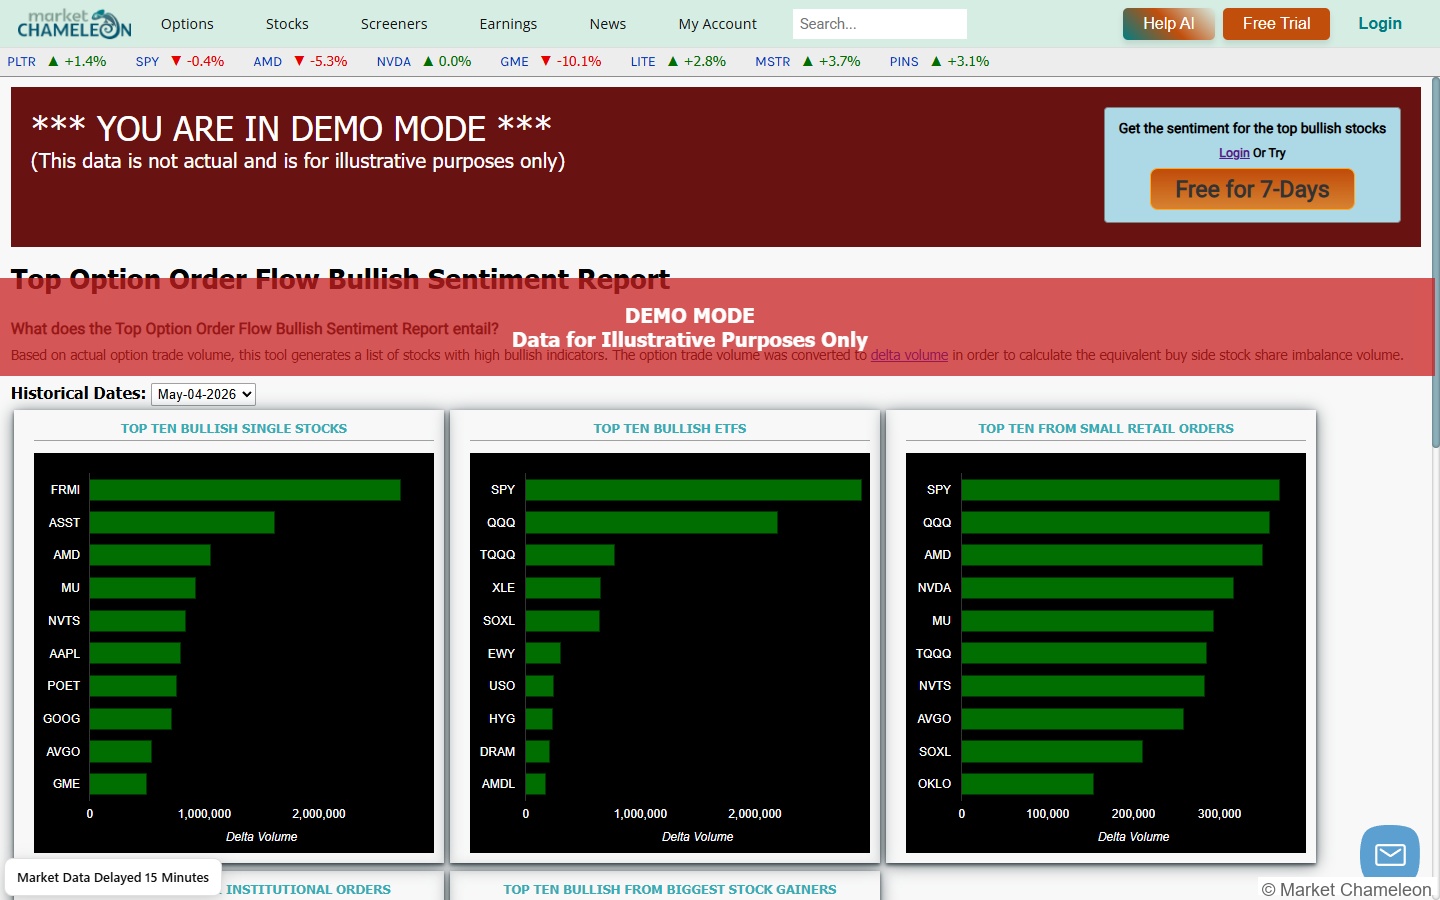Click the NVDA label in small retail chart

(x=934, y=588)
